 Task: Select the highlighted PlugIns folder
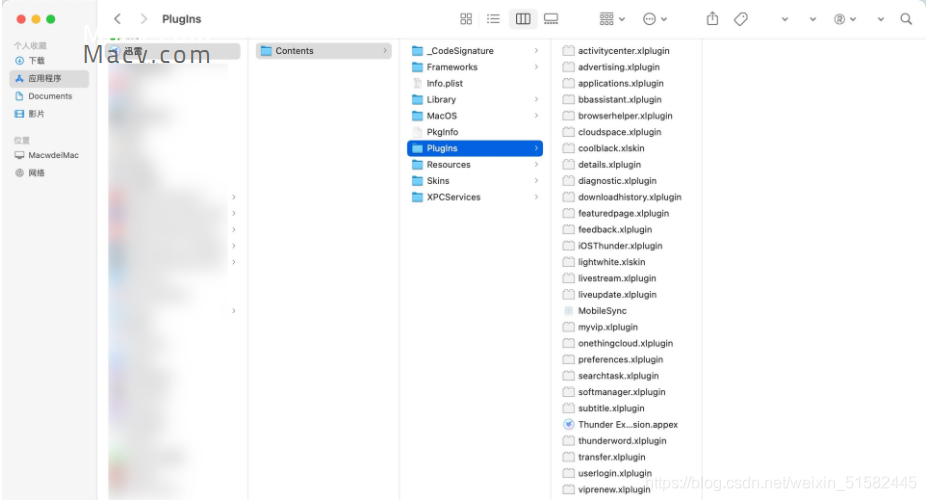click(475, 148)
